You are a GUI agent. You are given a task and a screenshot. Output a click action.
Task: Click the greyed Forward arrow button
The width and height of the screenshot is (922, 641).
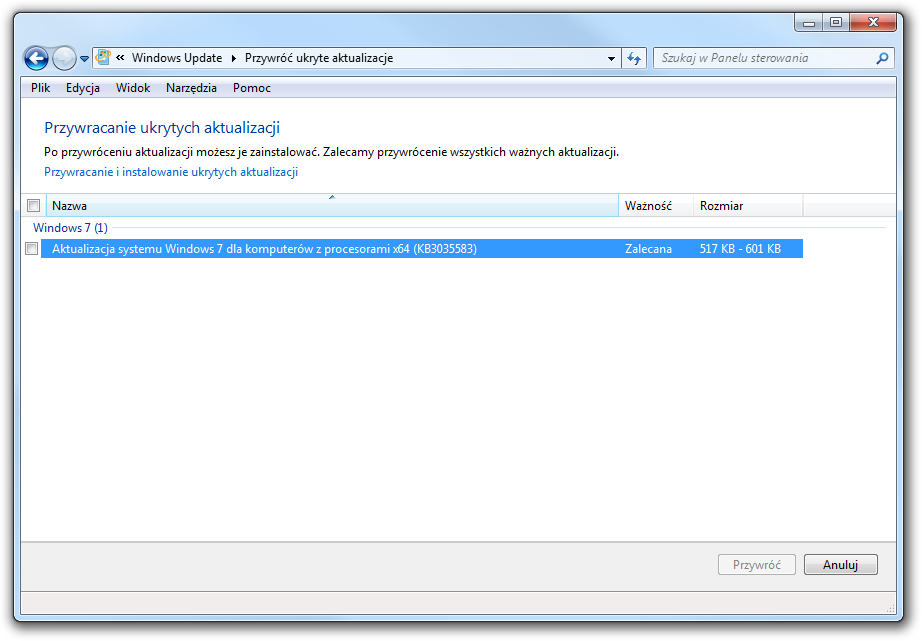coord(64,58)
